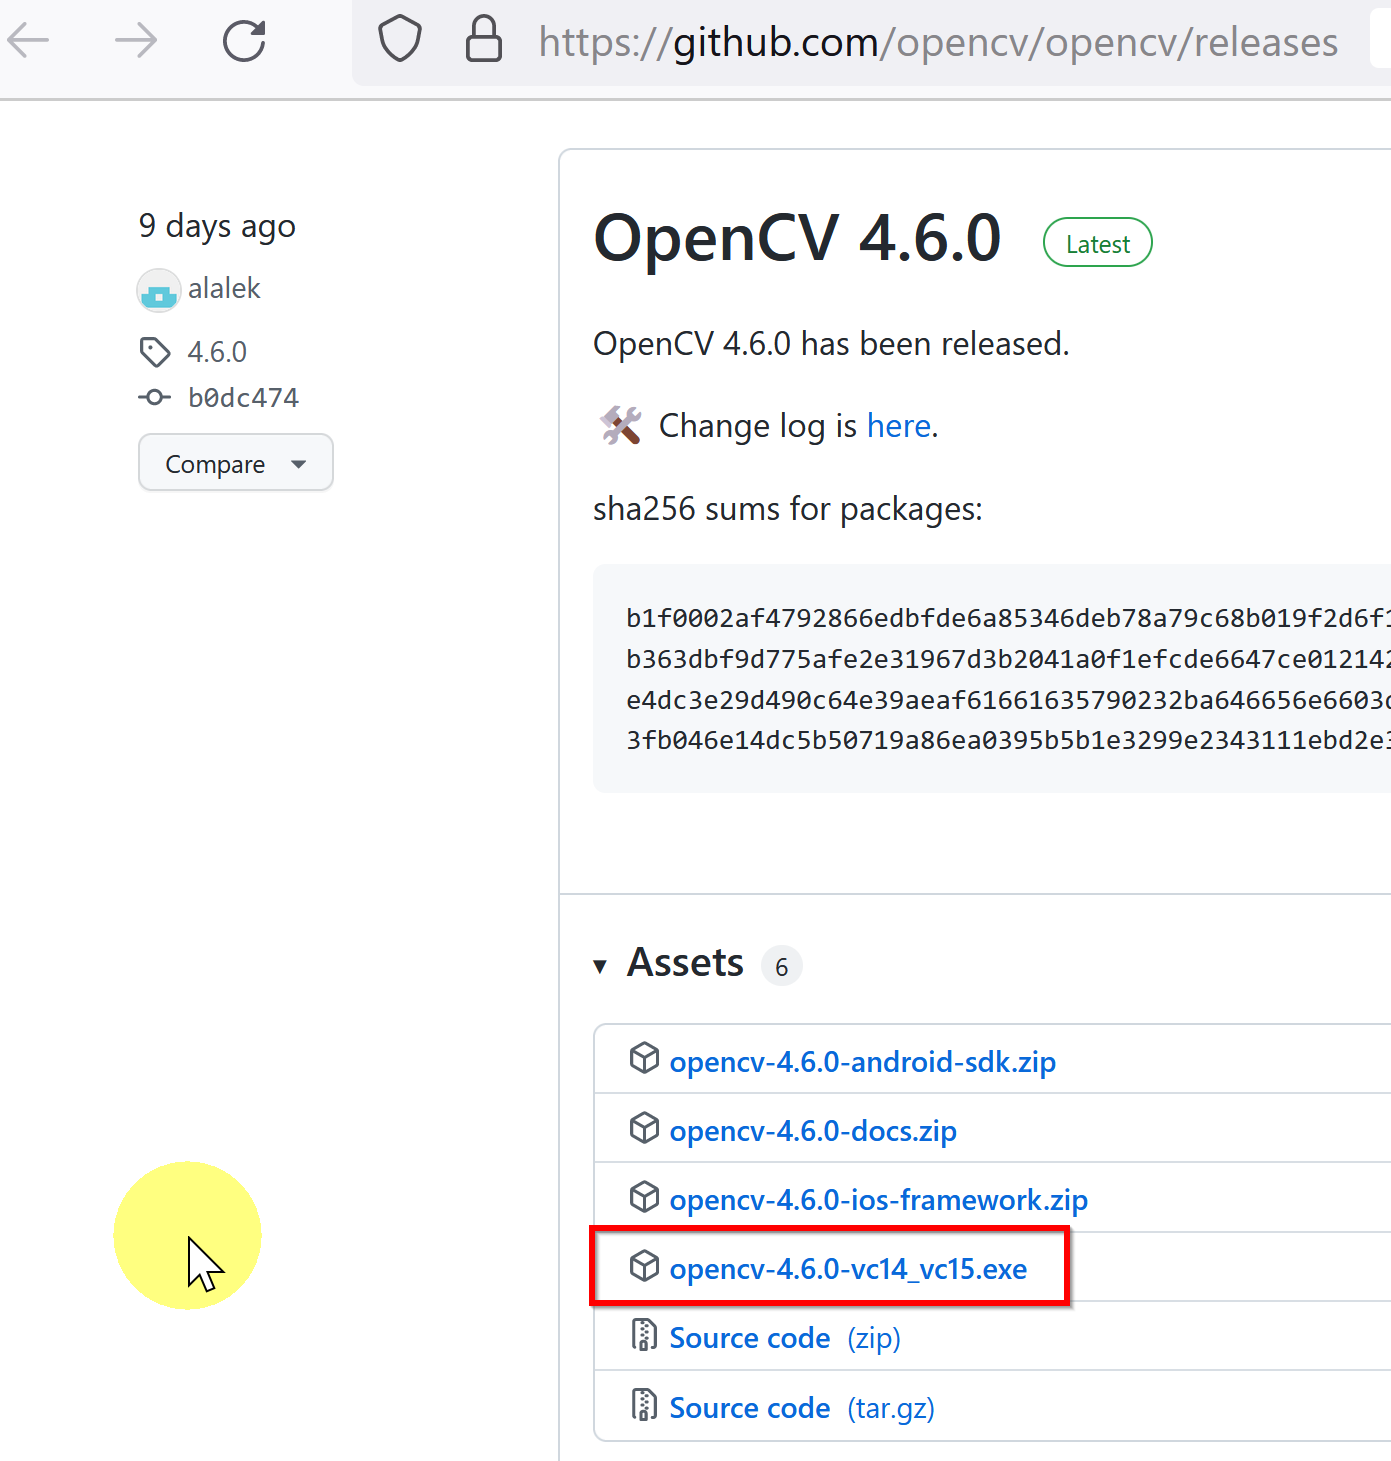Click the package icon for vc14_vc15.exe
Image resolution: width=1391 pixels, height=1461 pixels.
tap(644, 1266)
